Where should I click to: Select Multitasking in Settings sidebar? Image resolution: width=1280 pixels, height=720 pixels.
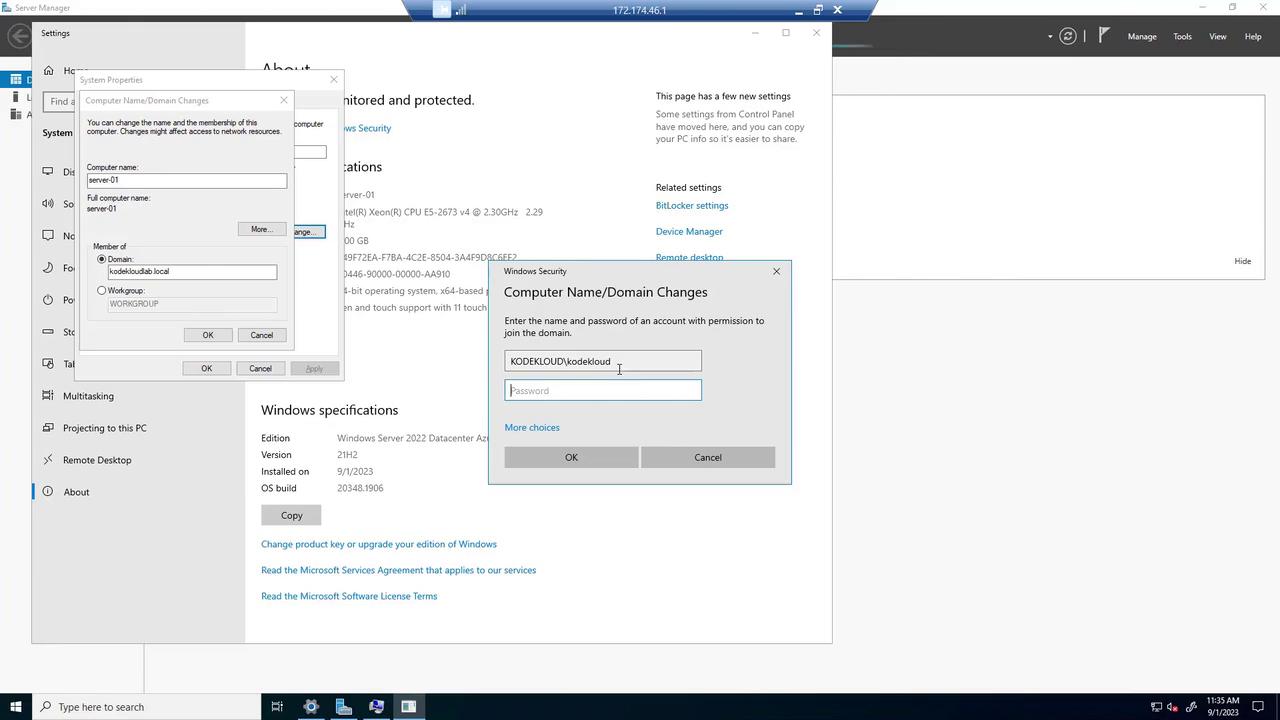pyautogui.click(x=88, y=396)
